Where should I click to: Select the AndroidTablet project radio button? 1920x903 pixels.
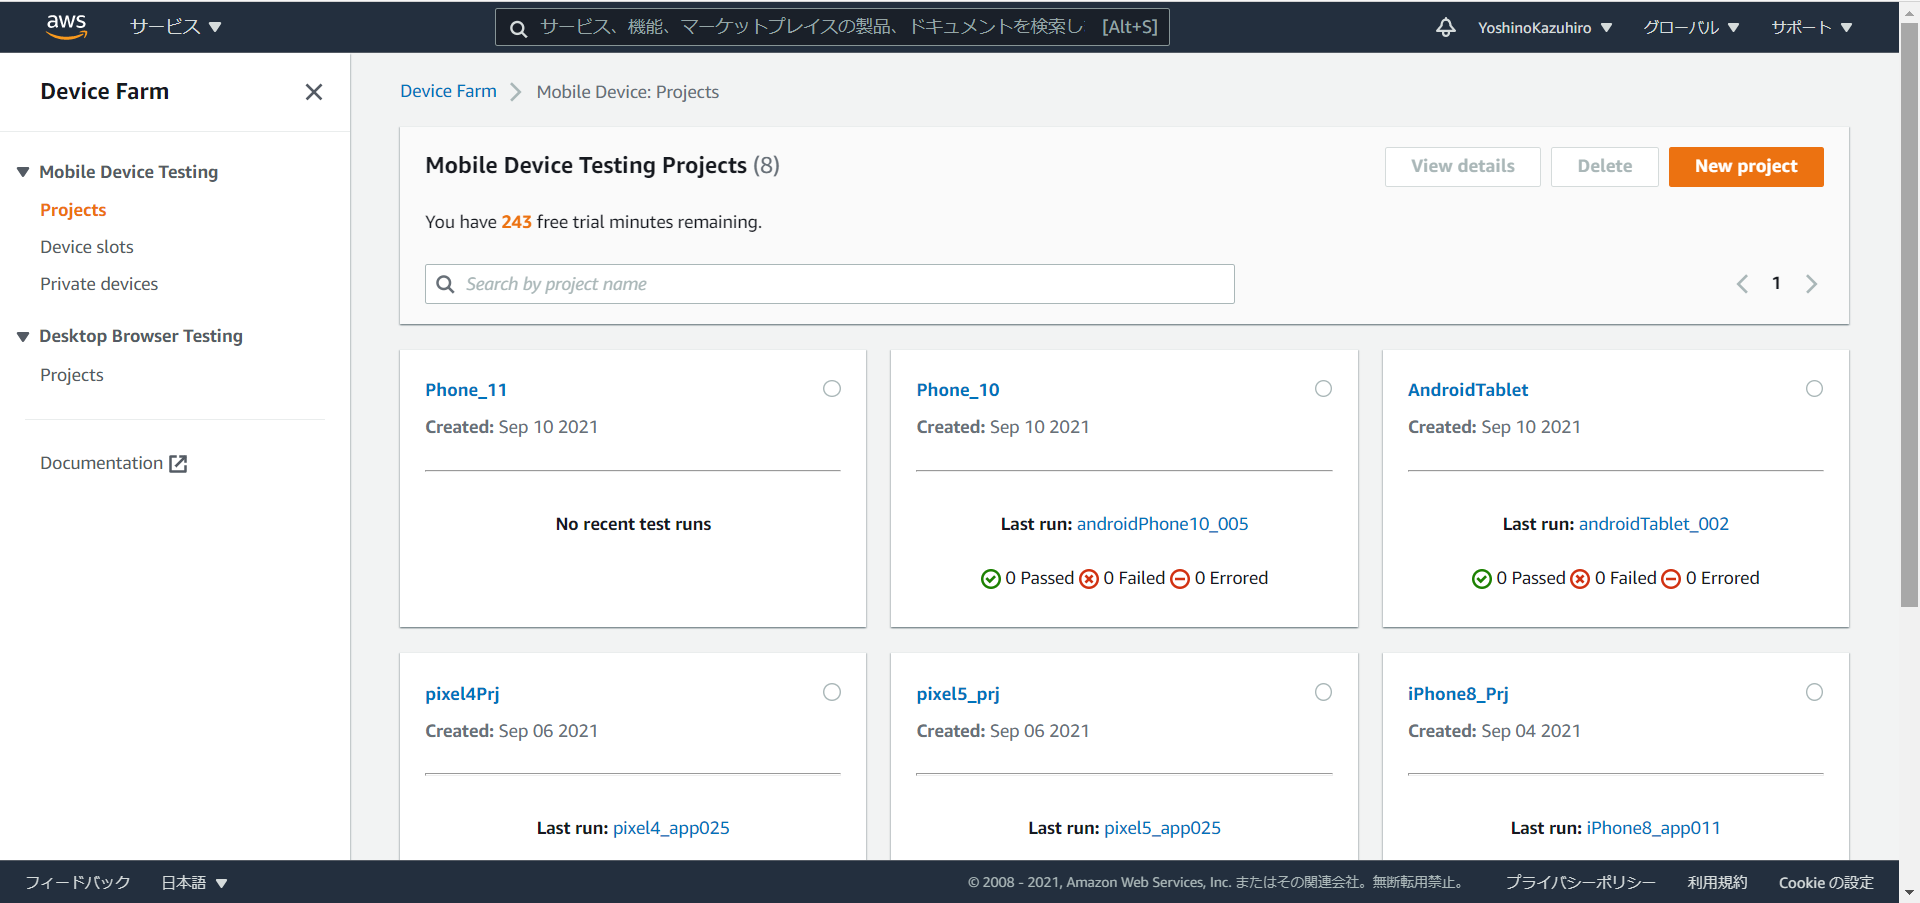coord(1814,389)
